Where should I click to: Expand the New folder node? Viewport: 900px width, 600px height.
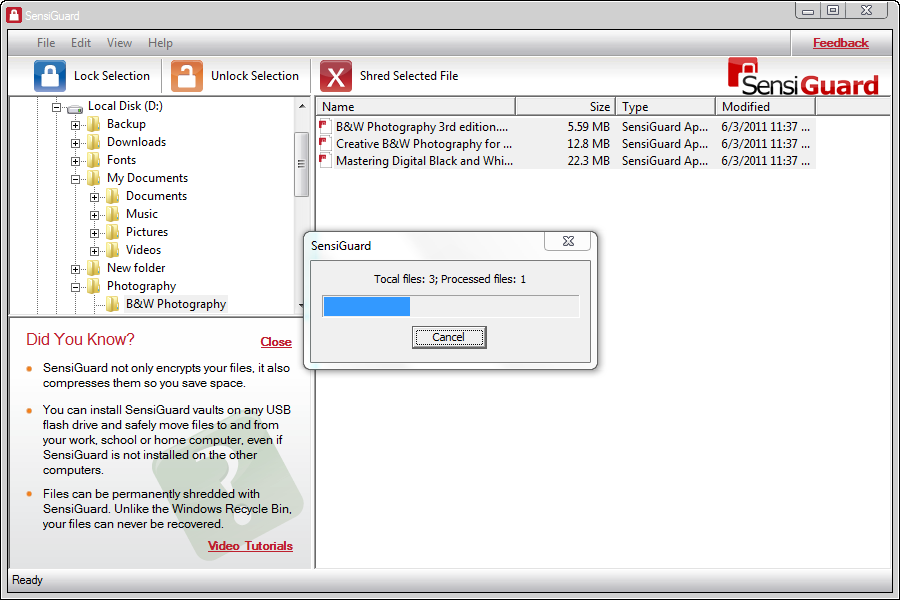pos(75,269)
